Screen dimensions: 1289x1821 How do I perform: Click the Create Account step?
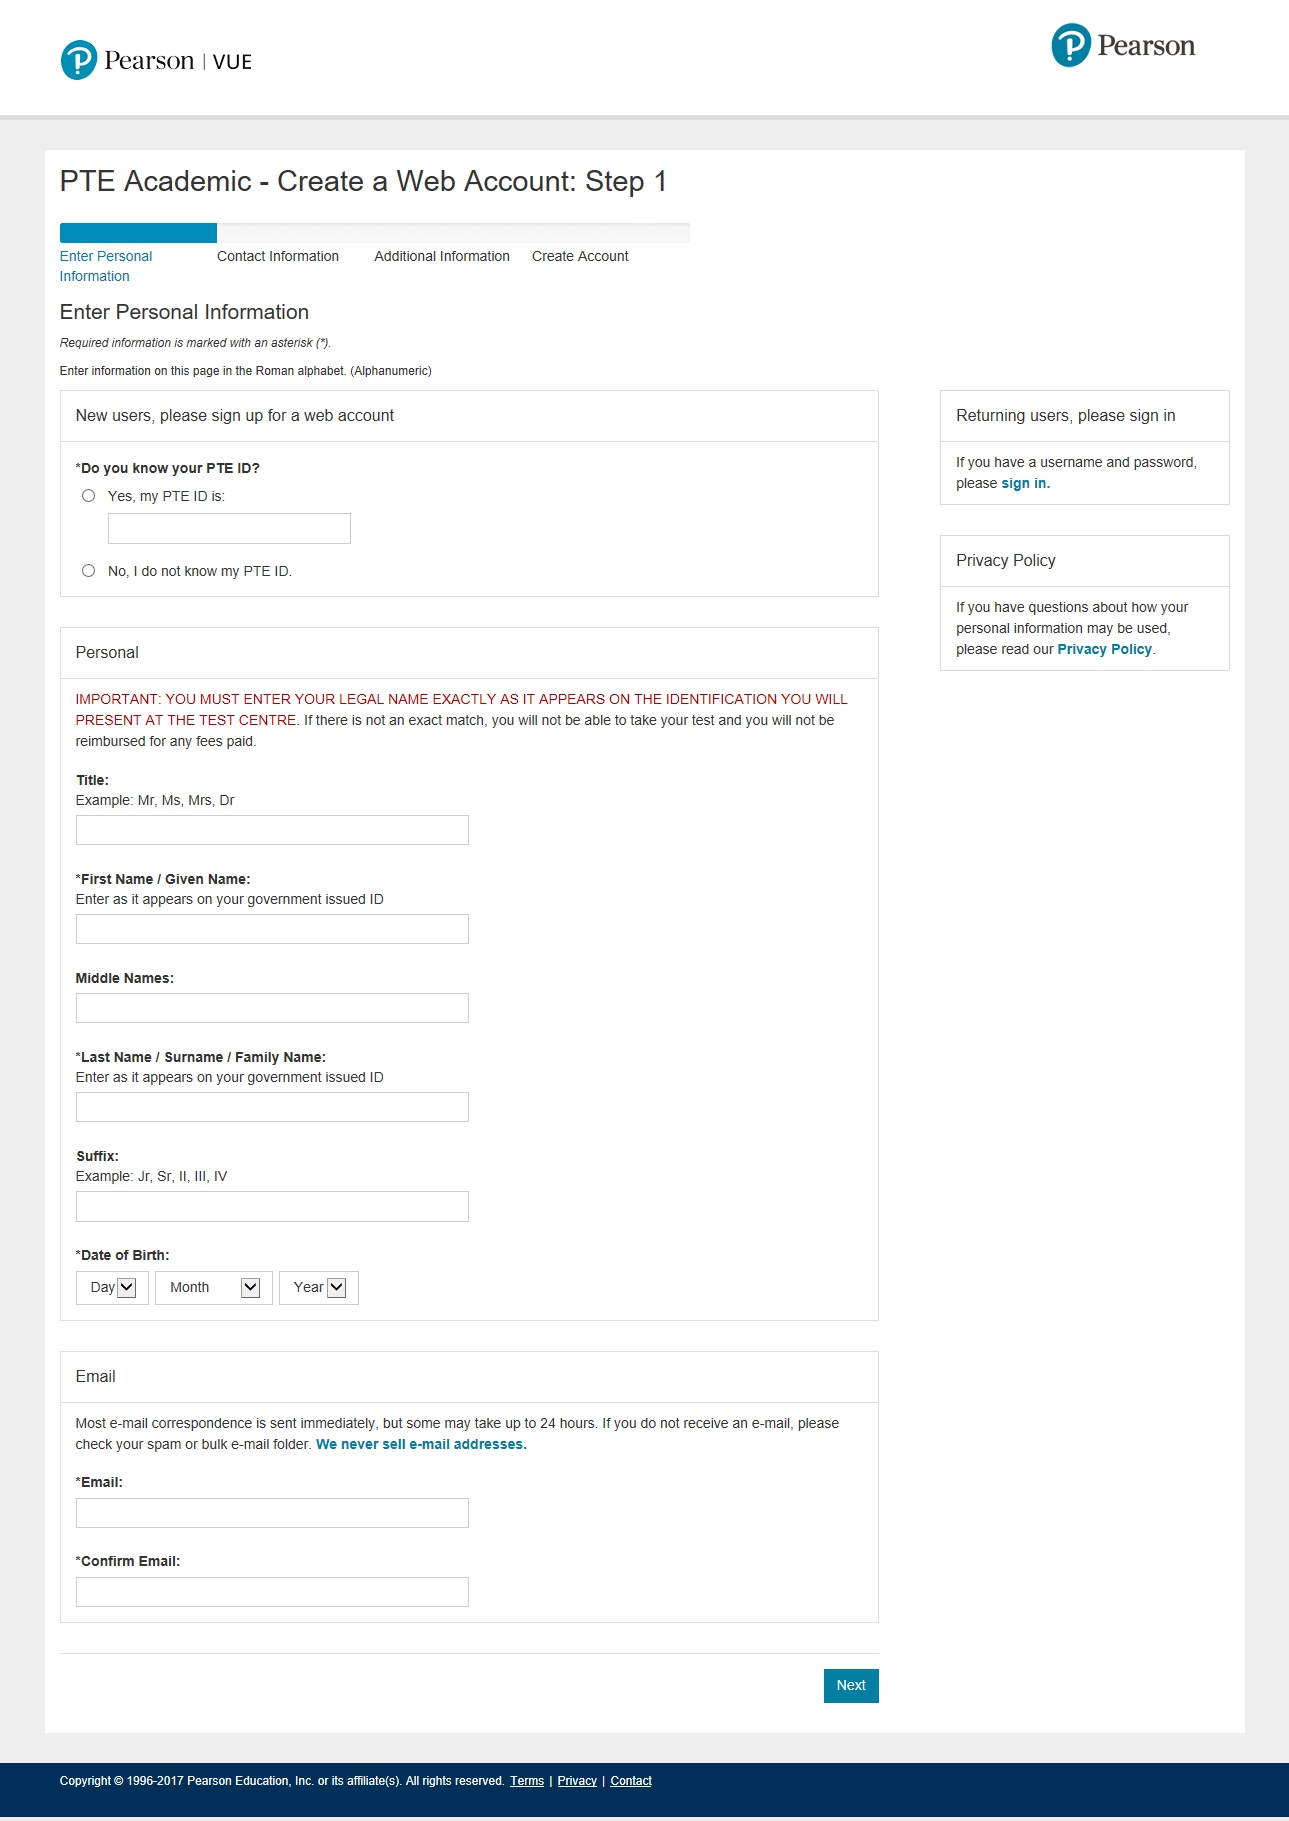pyautogui.click(x=580, y=256)
